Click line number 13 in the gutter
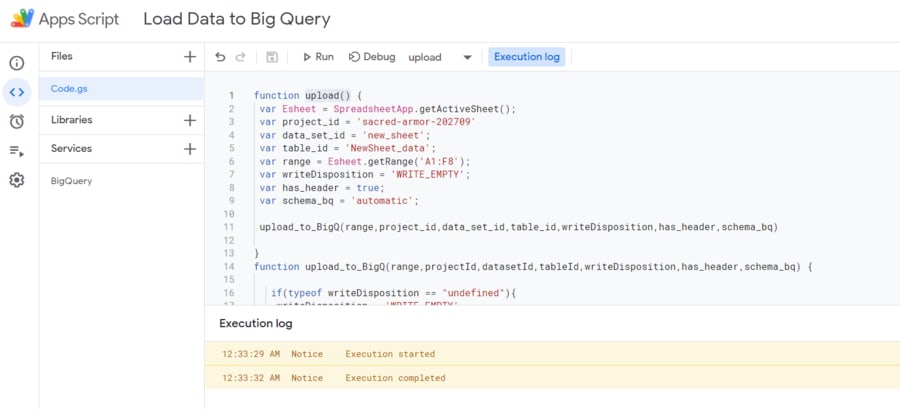Viewport: 900px width, 409px height. tap(228, 253)
